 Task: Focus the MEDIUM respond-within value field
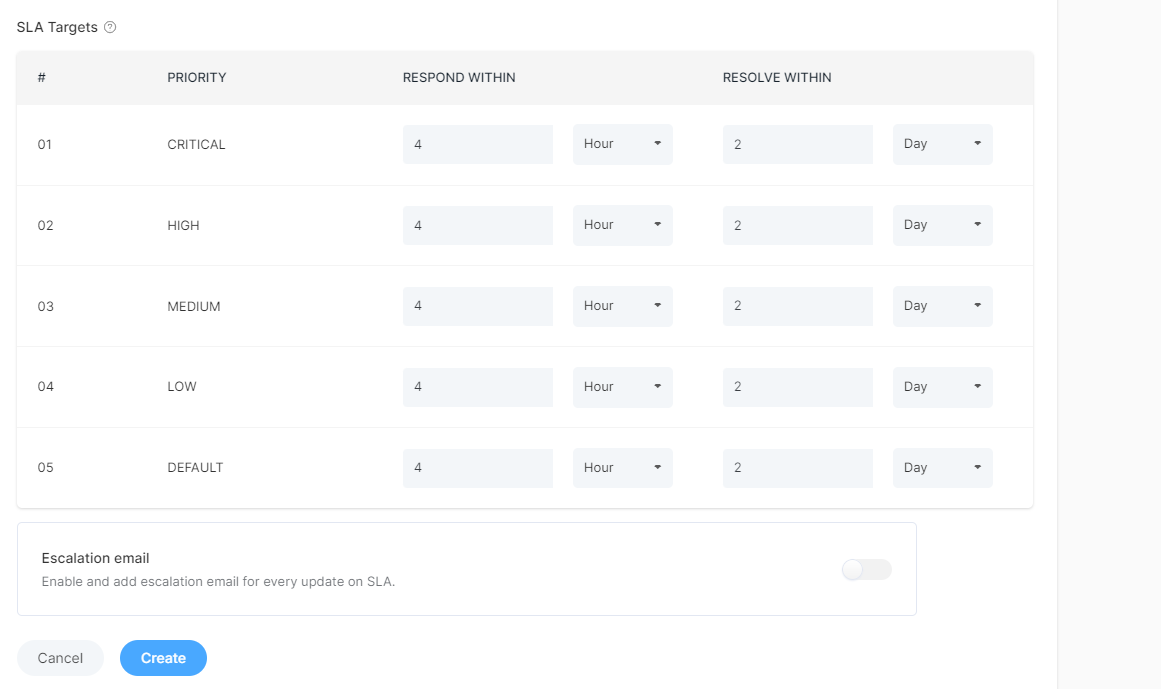(x=478, y=306)
